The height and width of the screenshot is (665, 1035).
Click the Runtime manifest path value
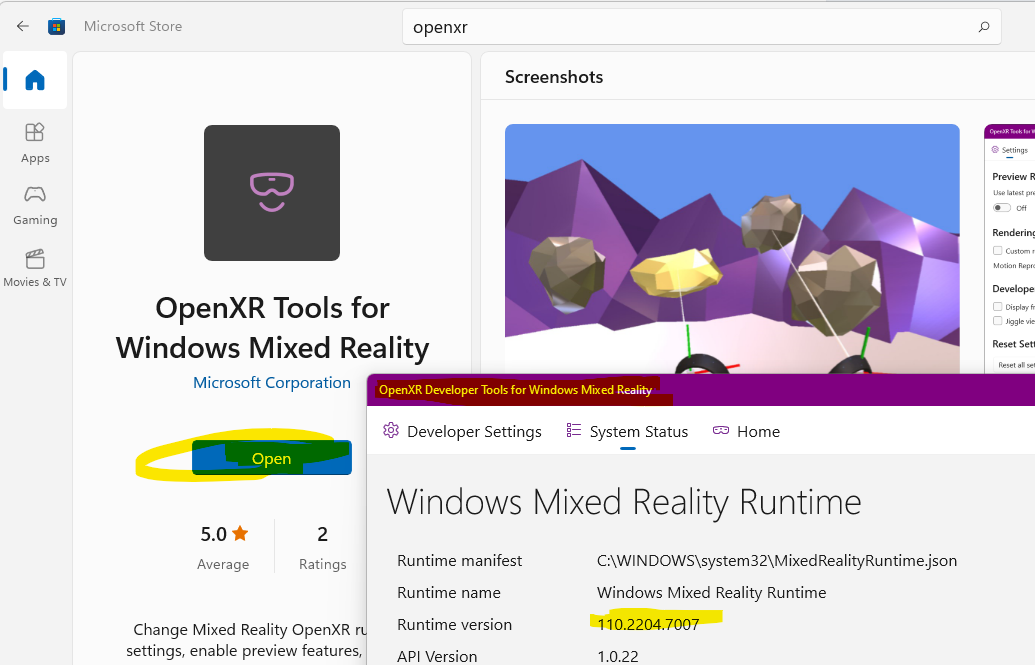pos(777,561)
